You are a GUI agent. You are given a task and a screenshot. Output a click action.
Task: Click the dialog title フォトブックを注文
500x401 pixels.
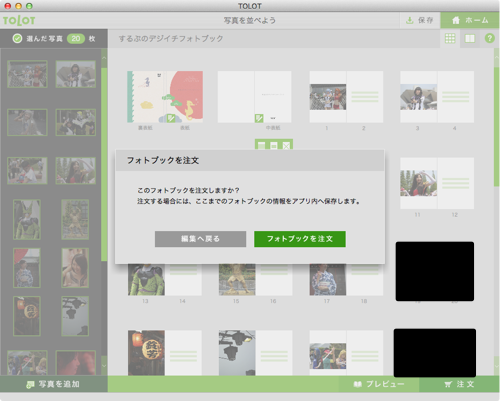(163, 161)
